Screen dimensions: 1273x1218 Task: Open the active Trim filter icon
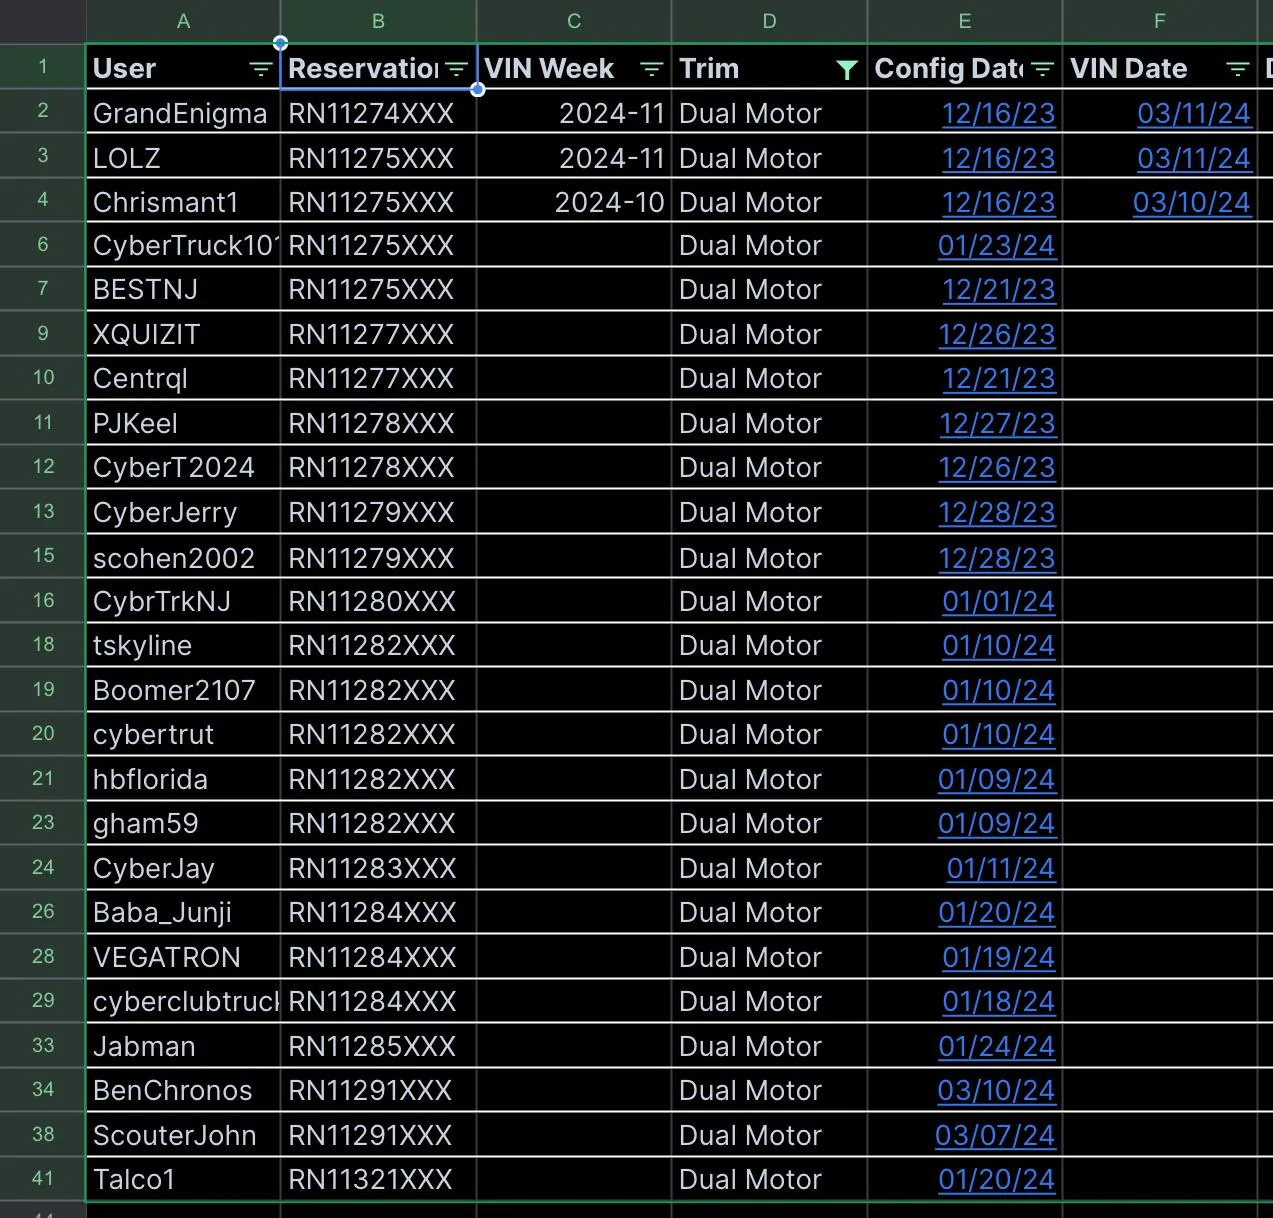(847, 69)
